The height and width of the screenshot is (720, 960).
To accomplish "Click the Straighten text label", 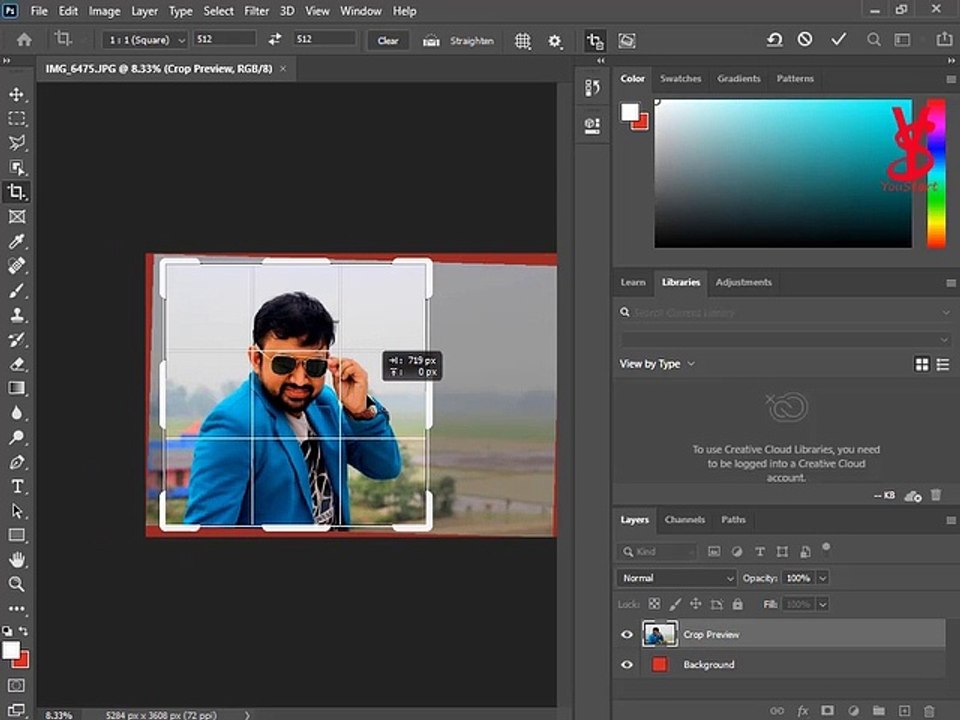I will pos(471,40).
